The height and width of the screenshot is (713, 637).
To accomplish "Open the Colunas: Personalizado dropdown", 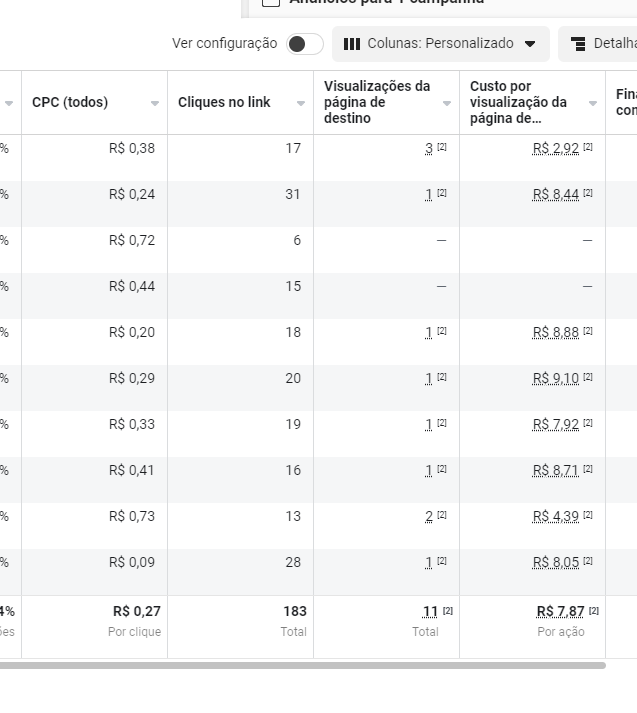I will [x=441, y=44].
